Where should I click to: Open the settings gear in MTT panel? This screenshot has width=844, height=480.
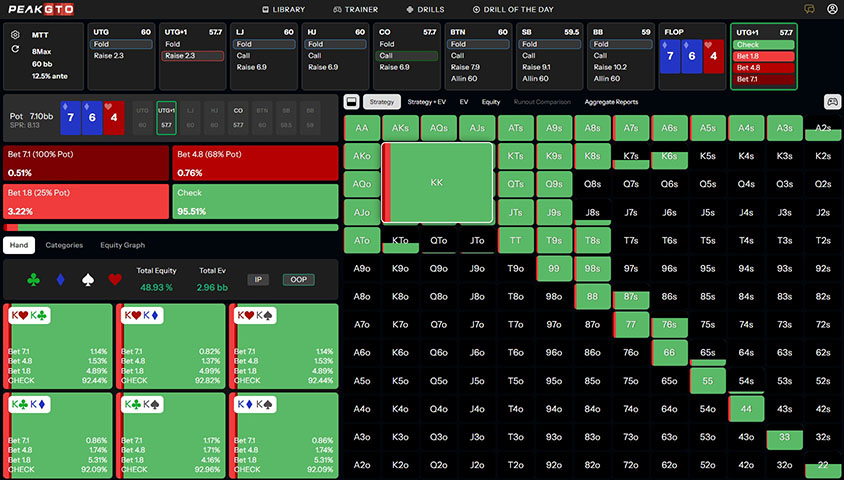click(15, 34)
